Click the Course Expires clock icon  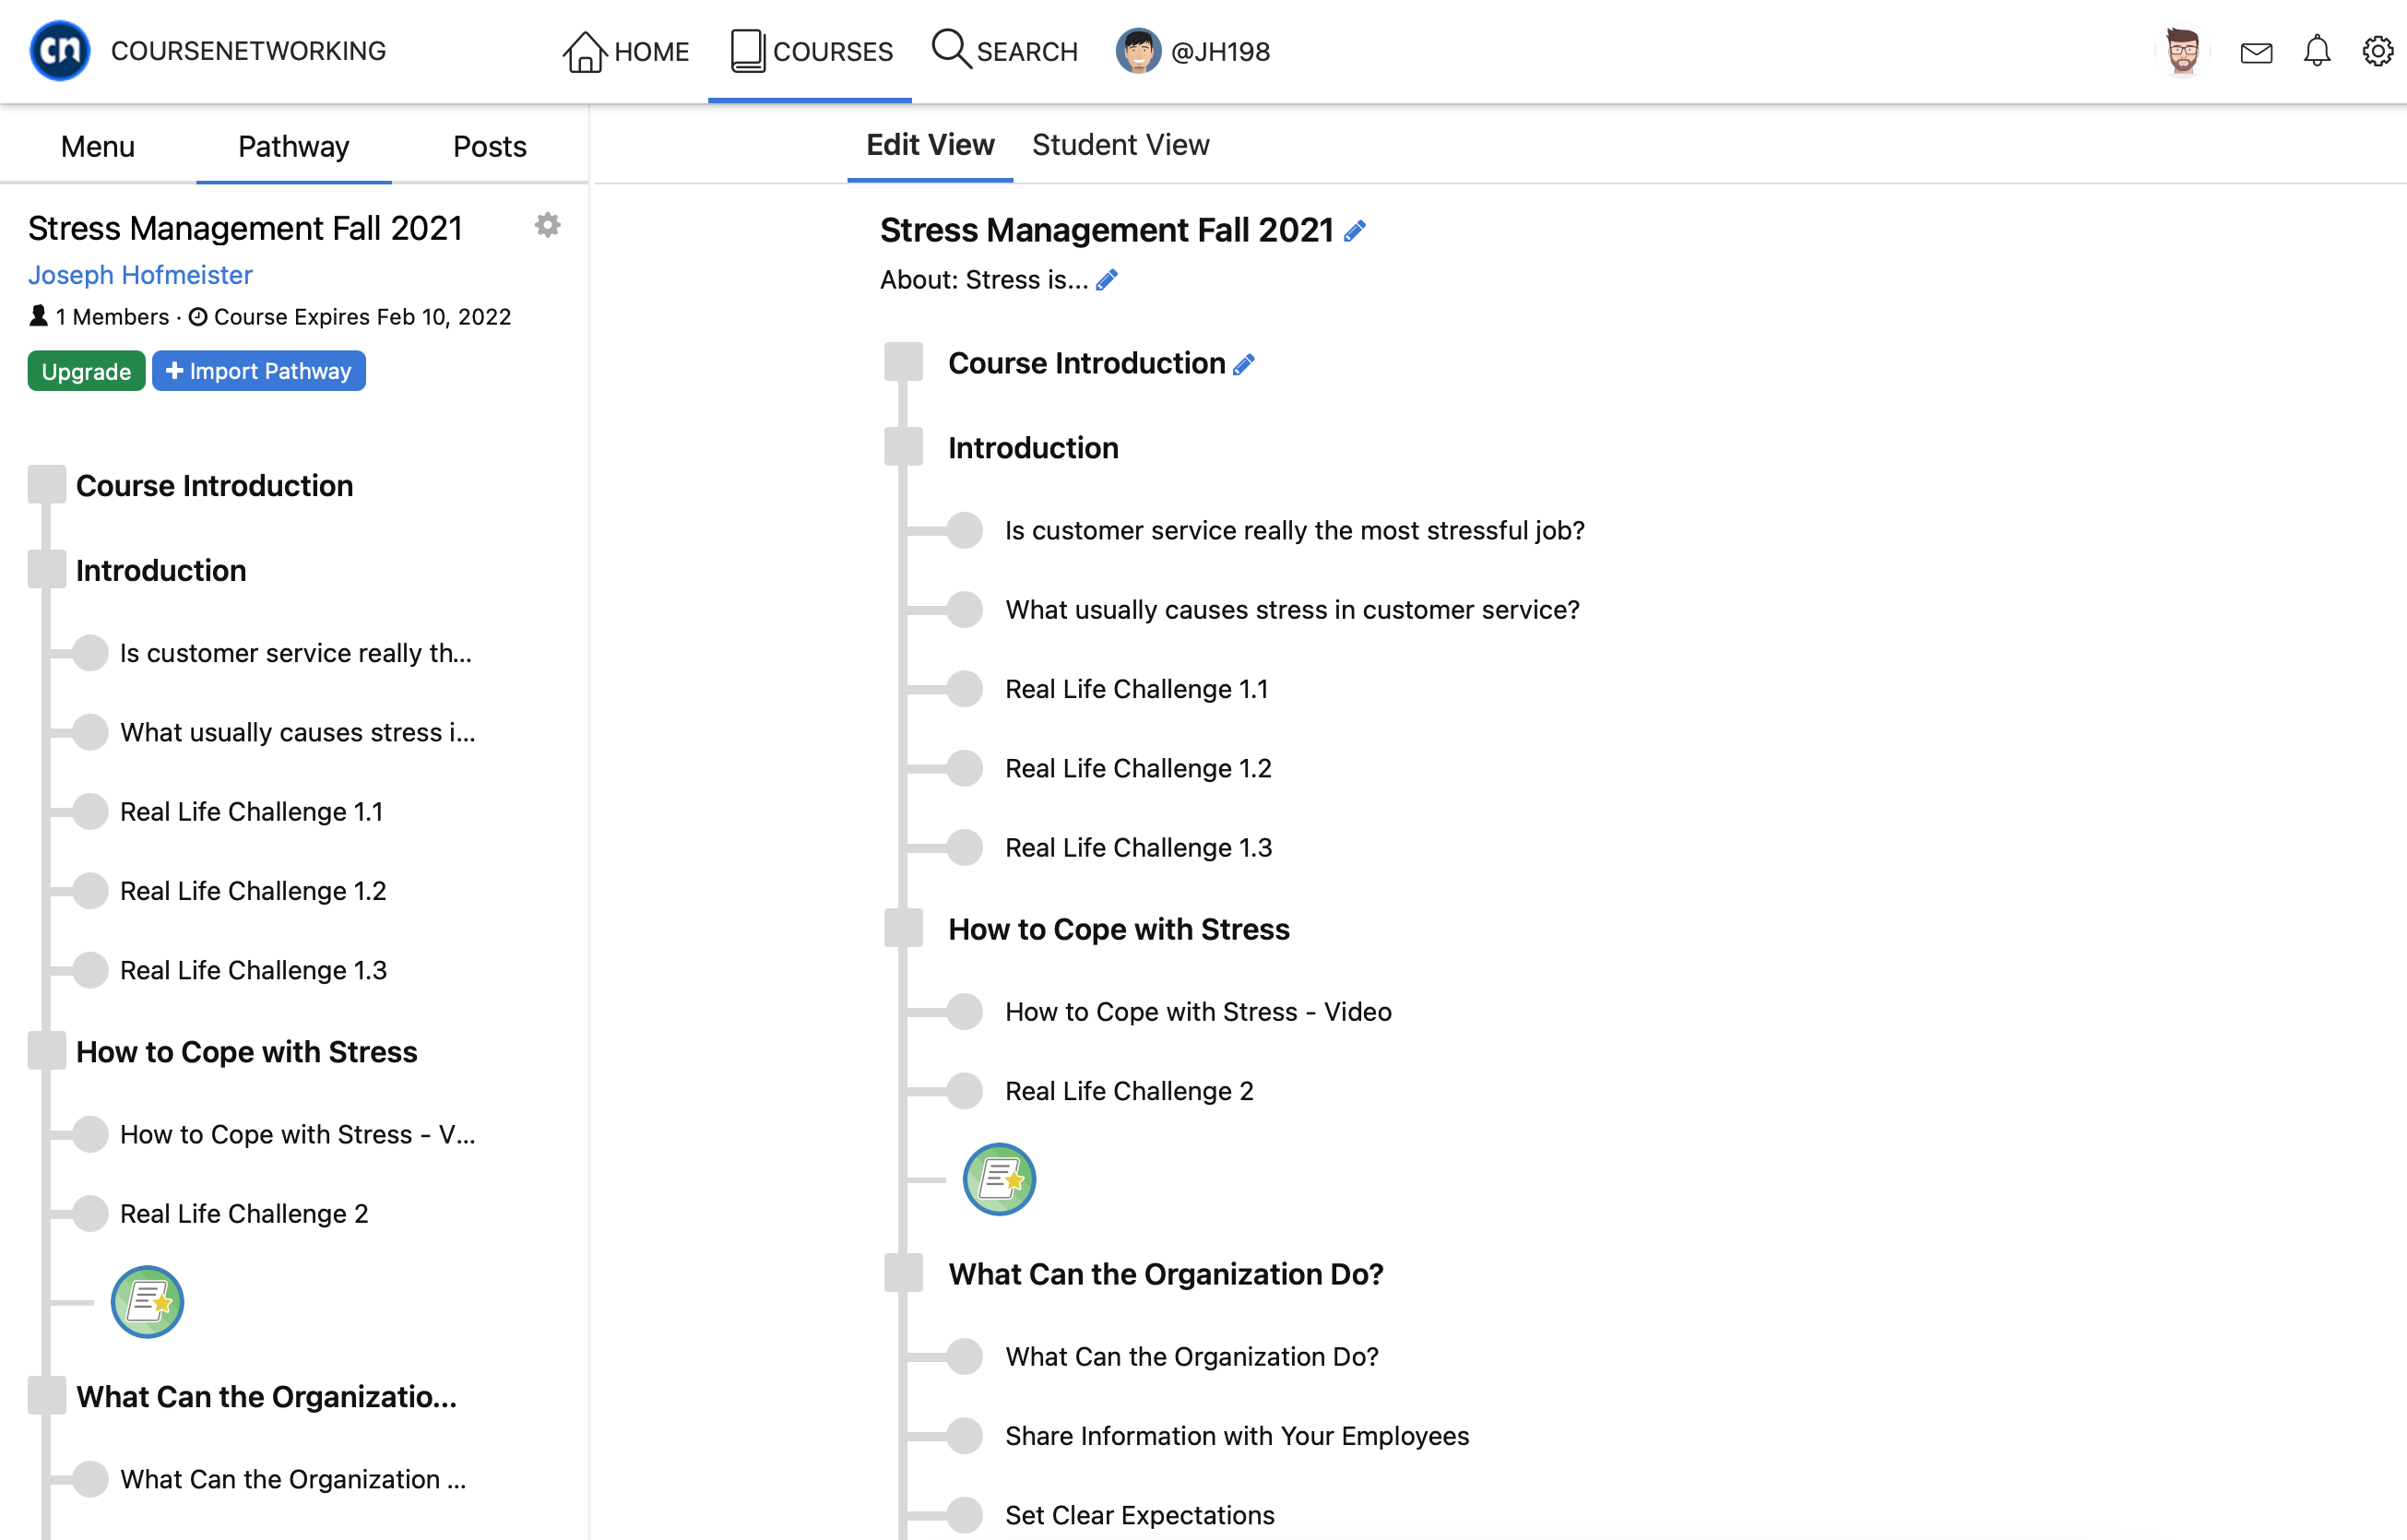[198, 317]
